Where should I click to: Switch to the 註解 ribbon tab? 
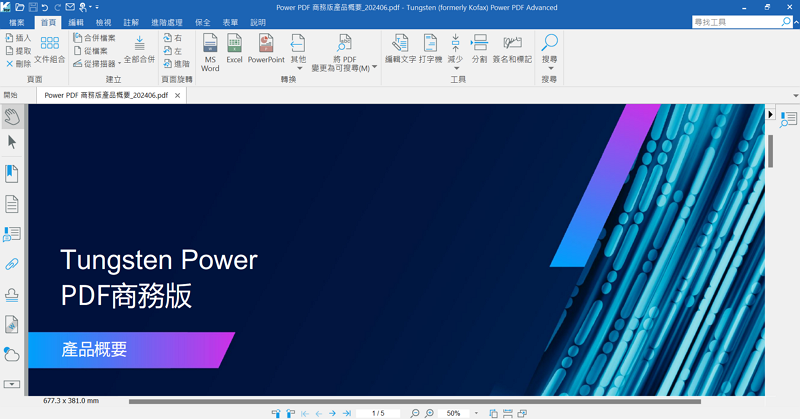(x=131, y=21)
